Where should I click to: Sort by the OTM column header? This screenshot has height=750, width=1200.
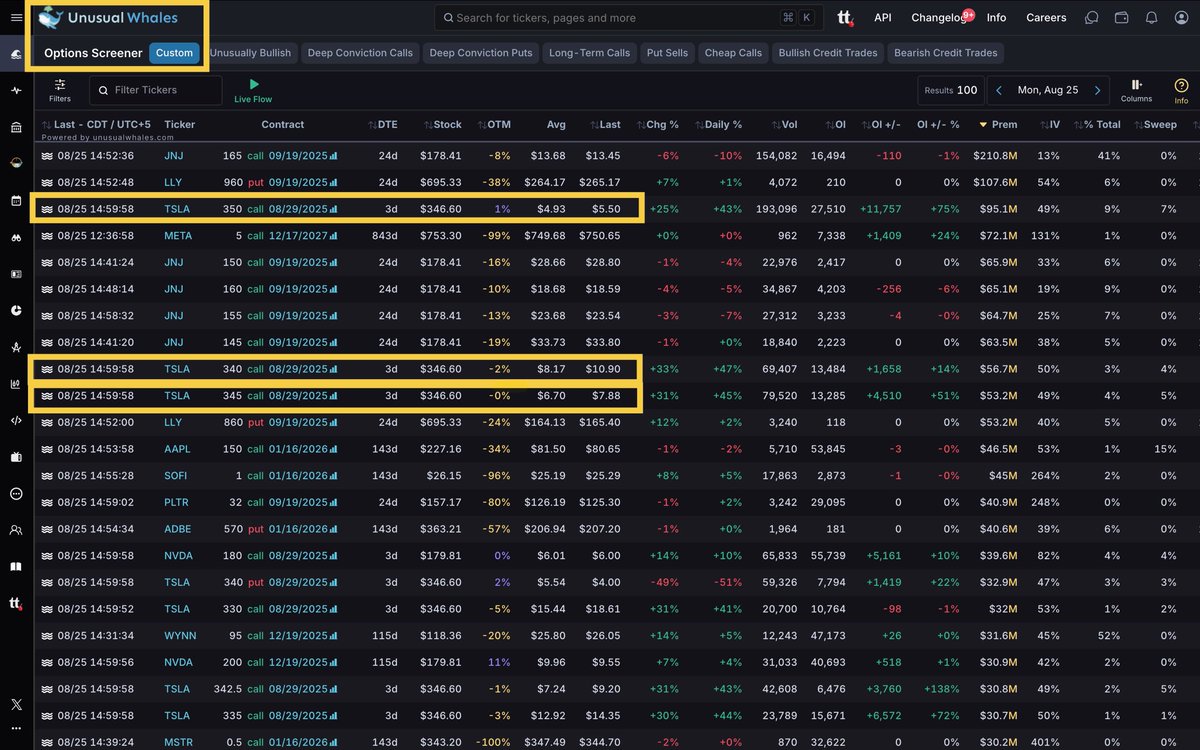click(494, 125)
